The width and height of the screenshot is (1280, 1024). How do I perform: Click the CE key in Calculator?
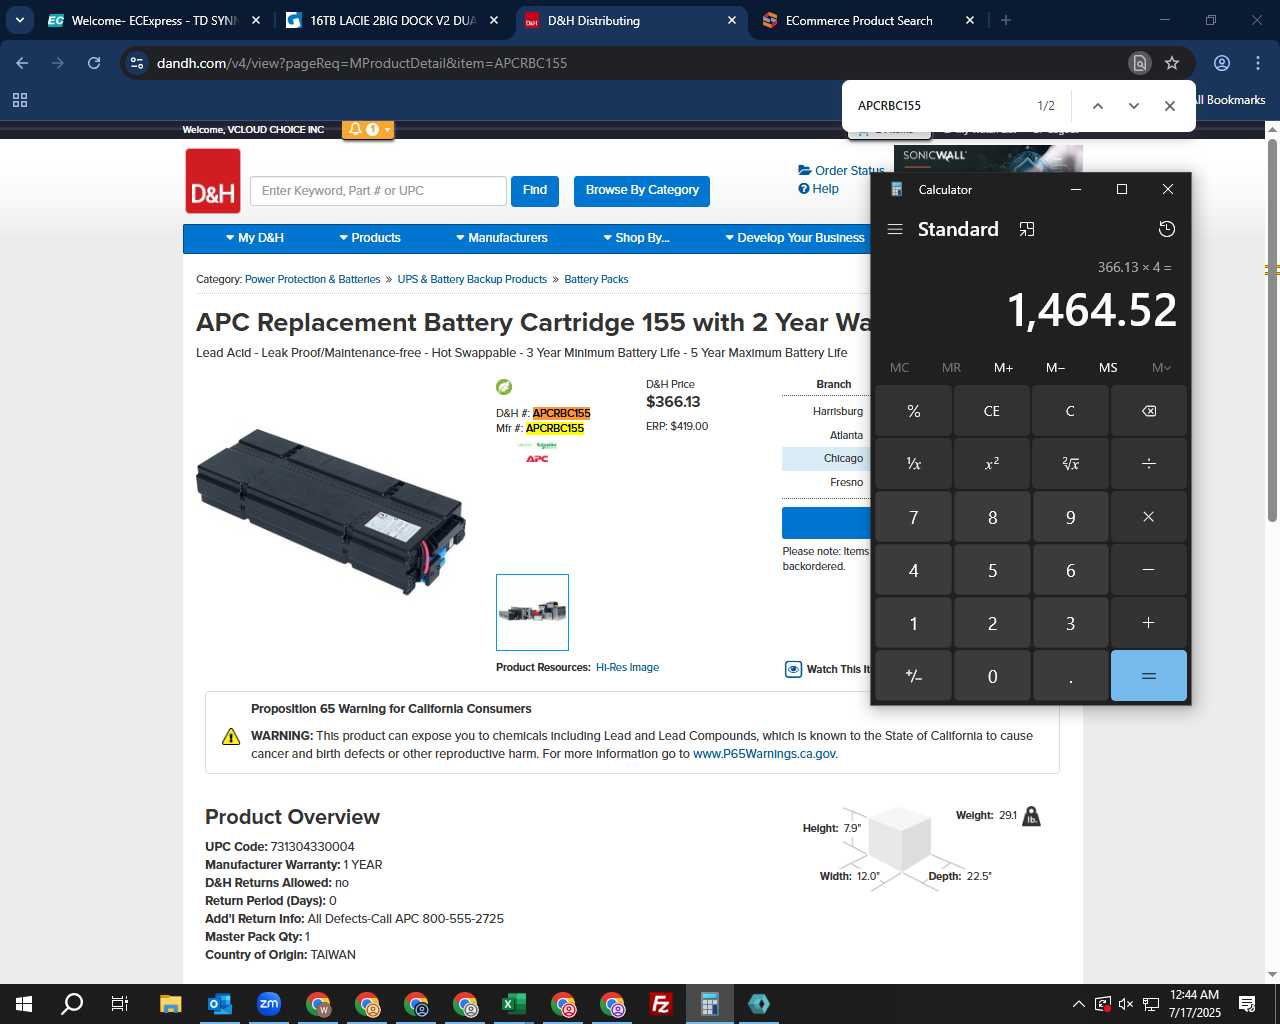click(992, 411)
